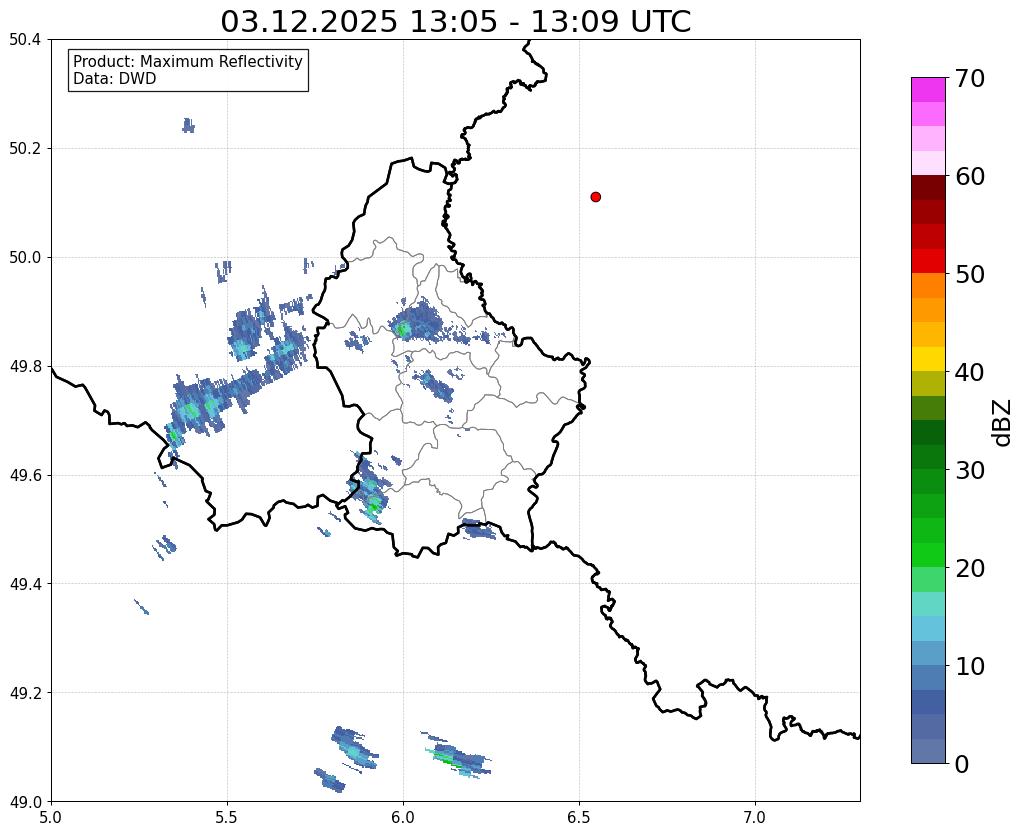The image size is (1023, 834).
Task: Click the 20 tick on the colorbar
Action: pos(970,568)
